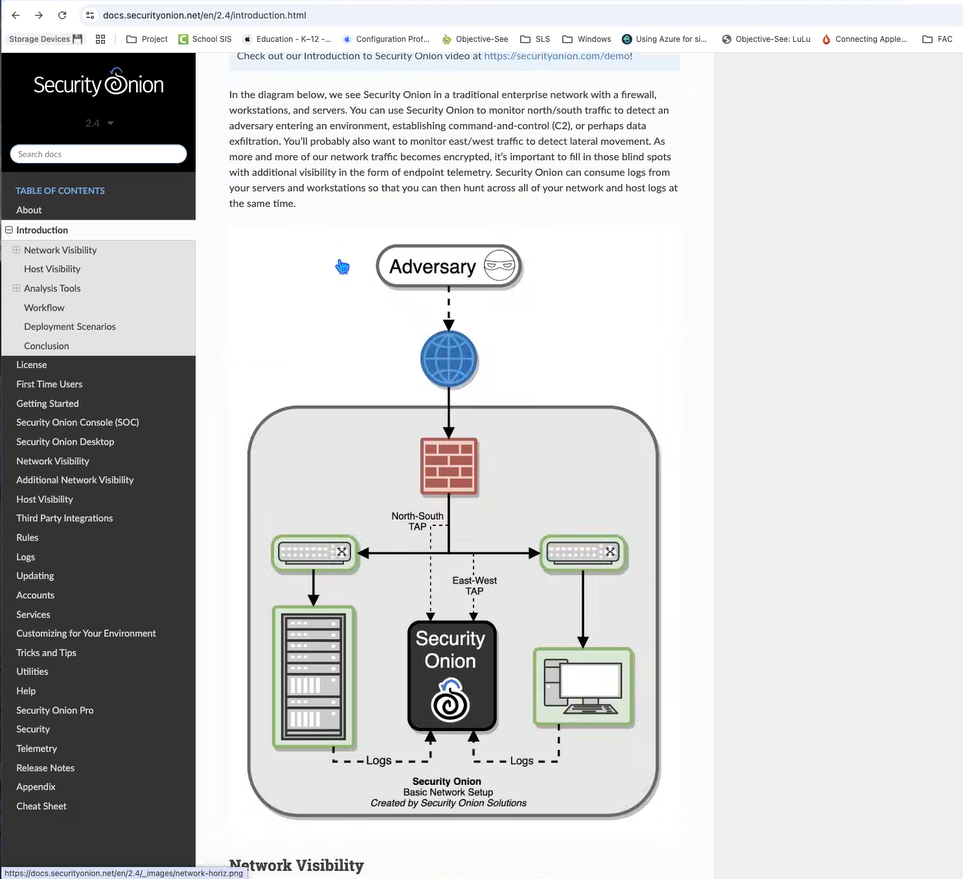Viewport: 963px width, 879px height.
Task: Click the Security Onion logo in sidebar
Action: click(98, 84)
